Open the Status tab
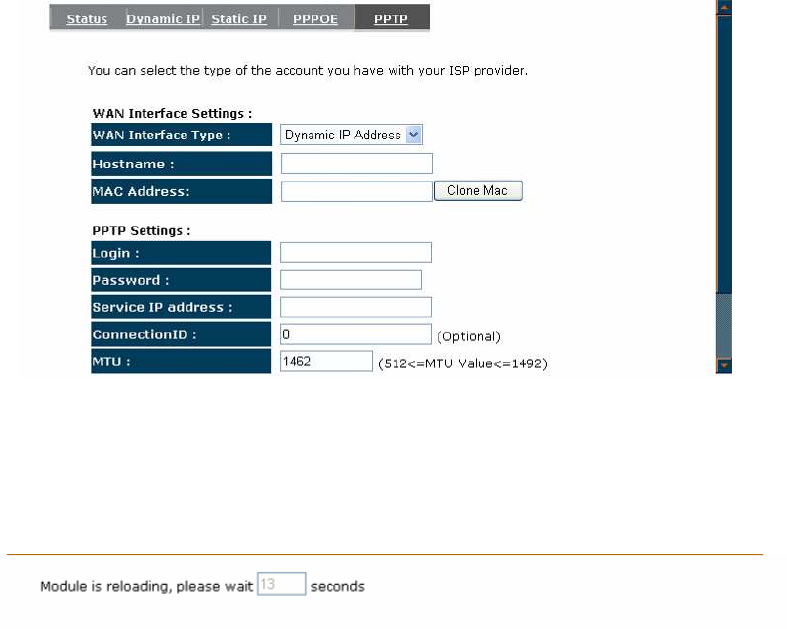 tap(86, 19)
